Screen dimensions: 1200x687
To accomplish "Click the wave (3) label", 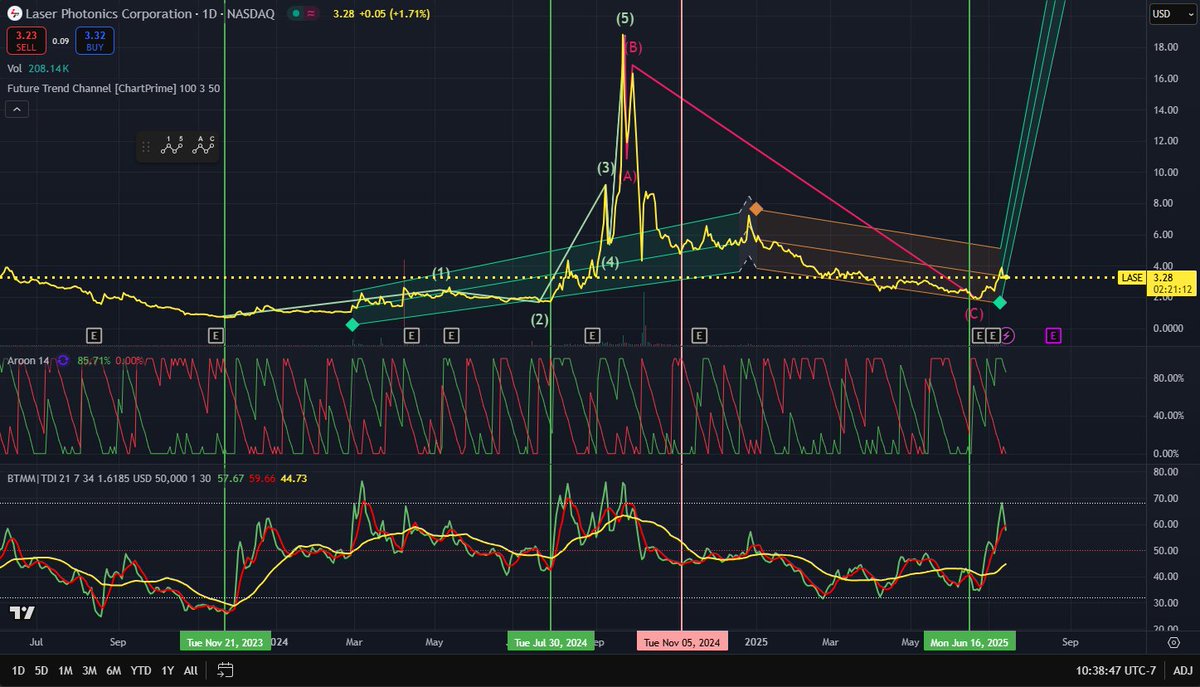I will click(606, 168).
